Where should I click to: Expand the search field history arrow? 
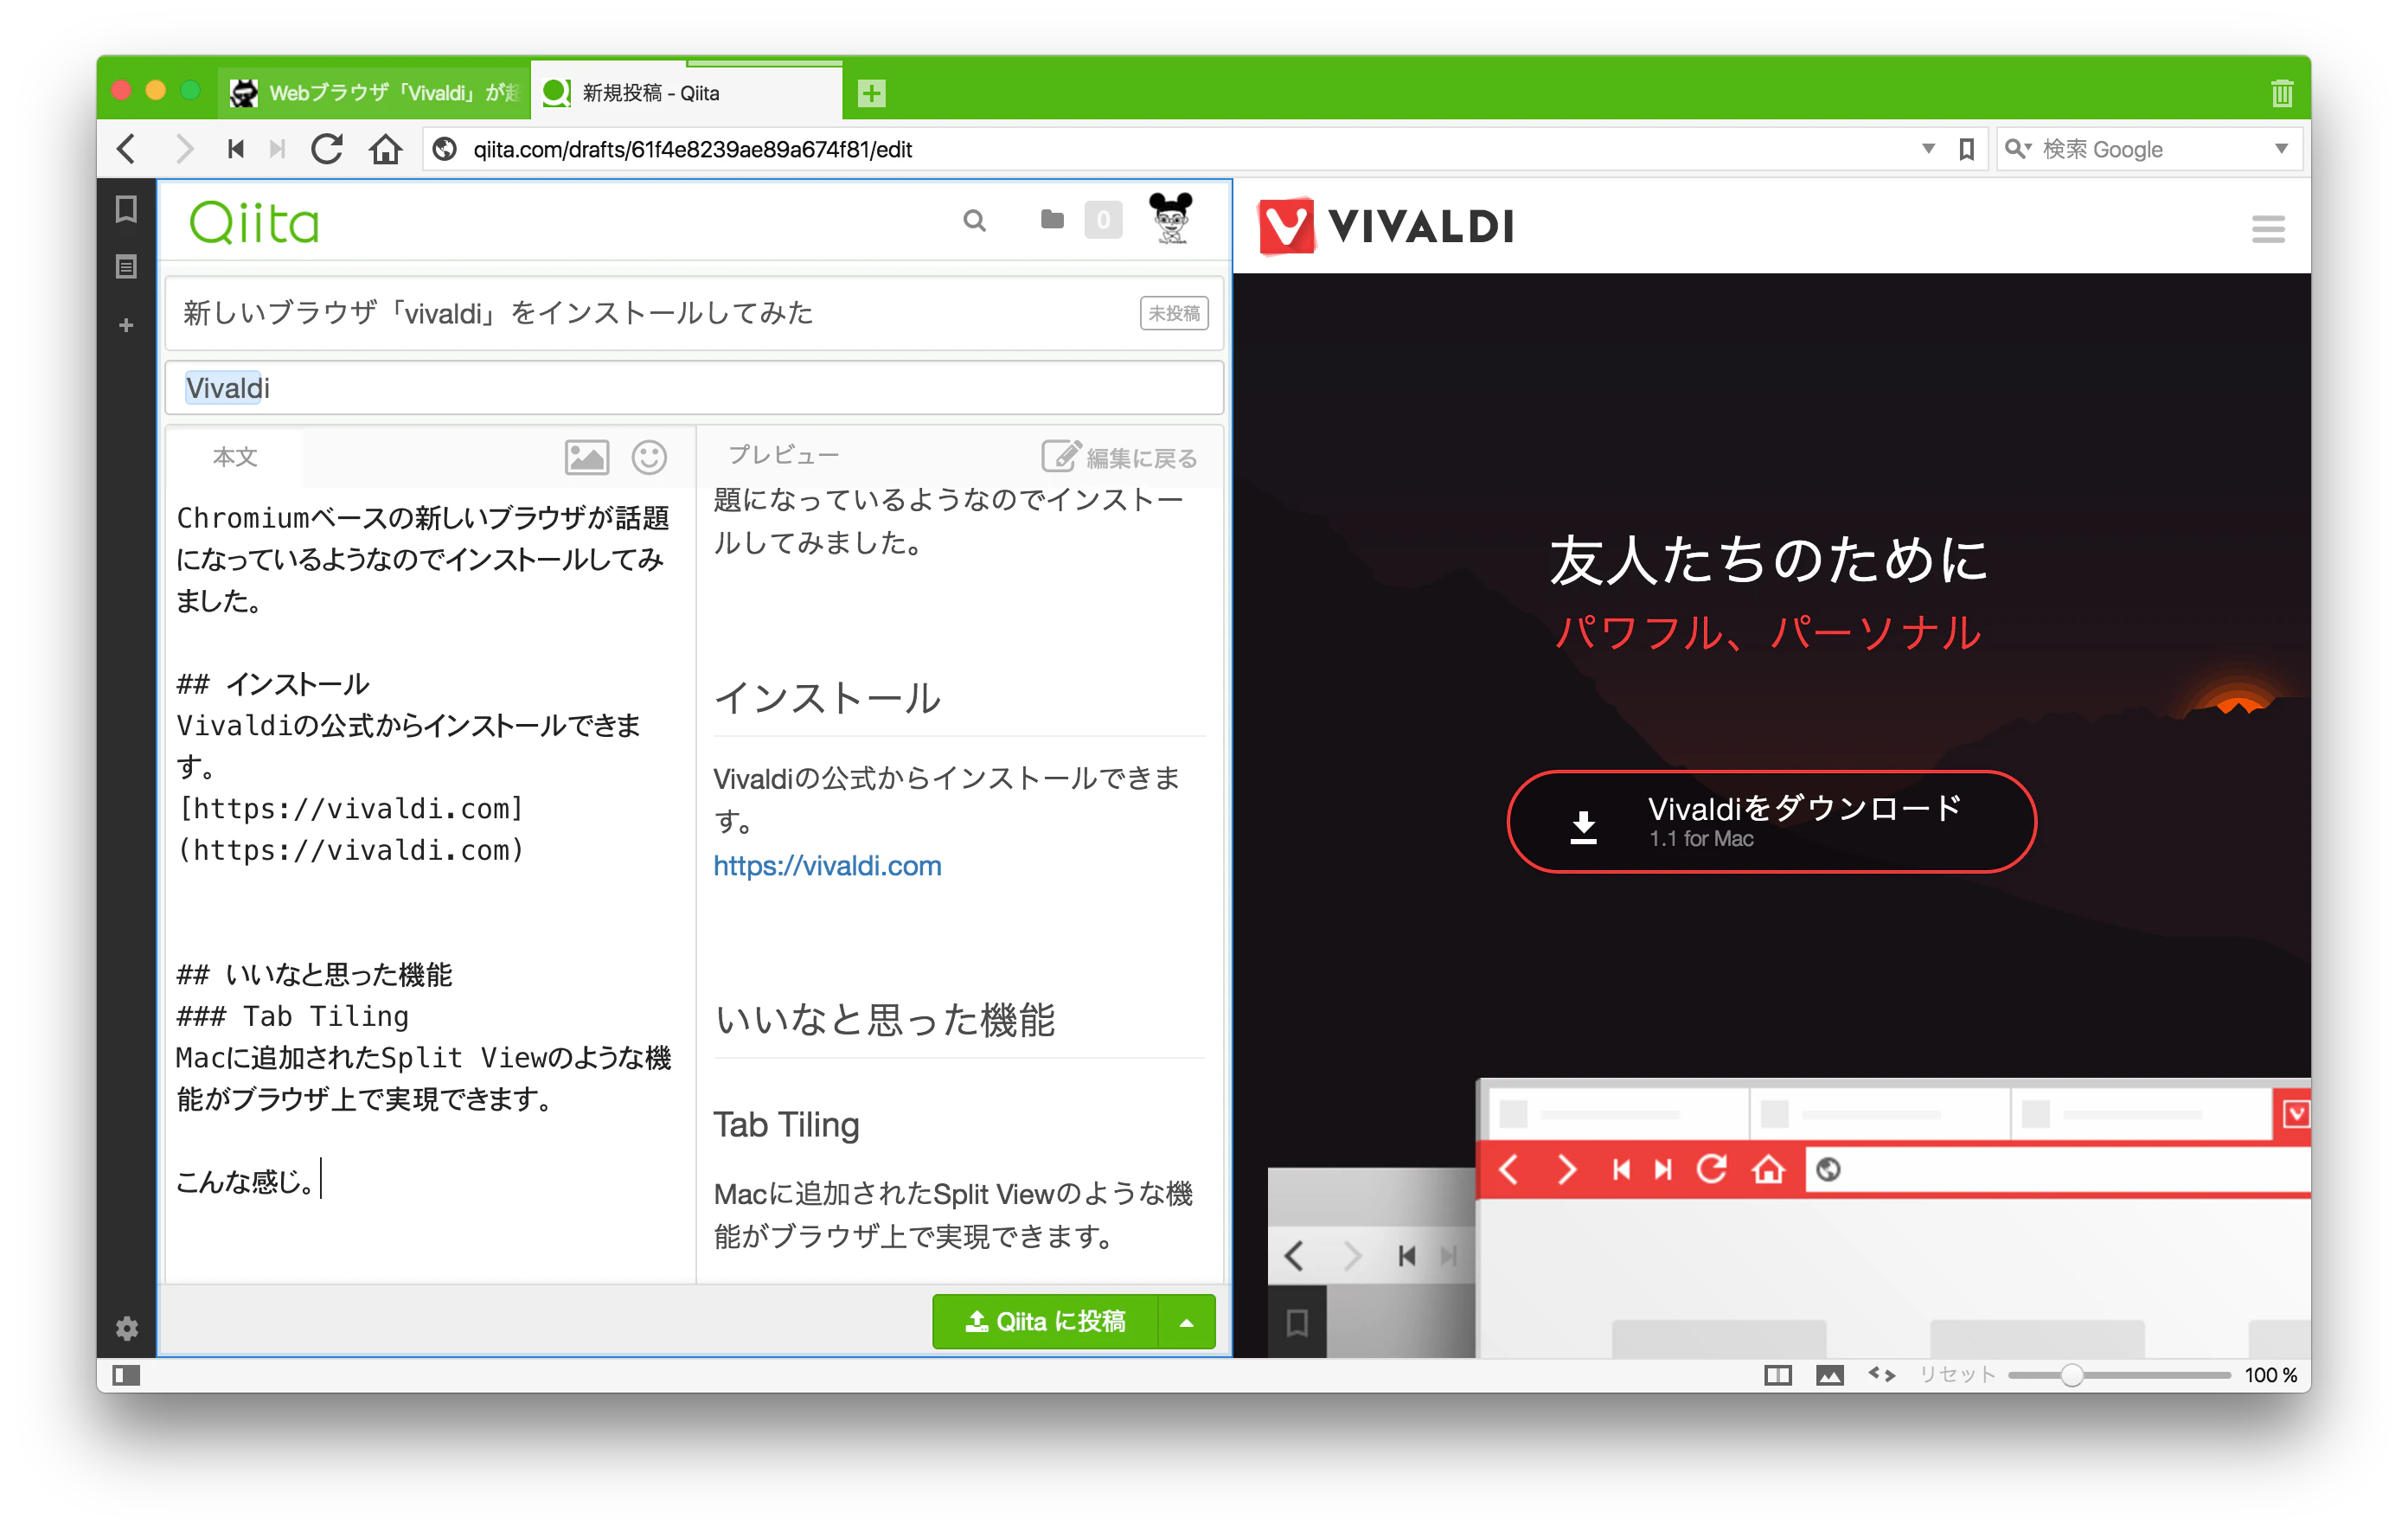pos(2281,149)
